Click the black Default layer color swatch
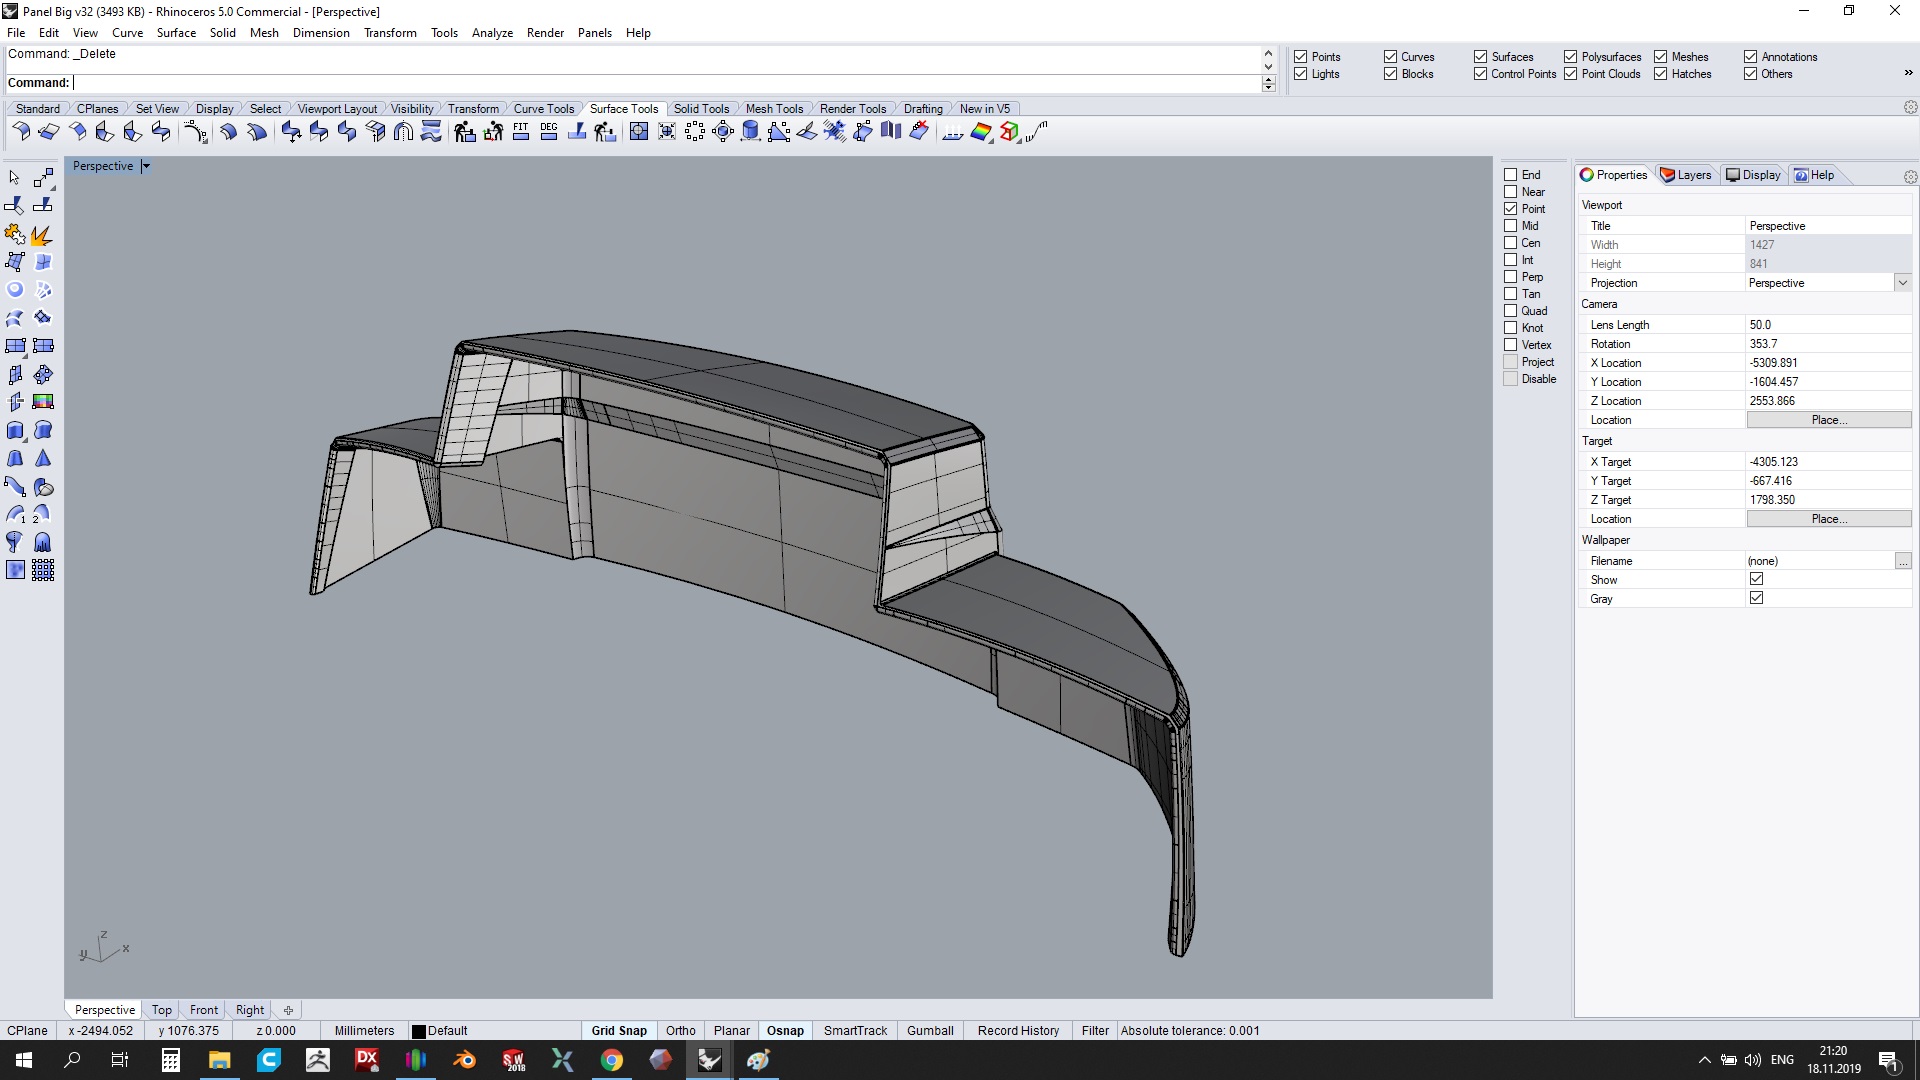The height and width of the screenshot is (1080, 1920). pos(419,1031)
